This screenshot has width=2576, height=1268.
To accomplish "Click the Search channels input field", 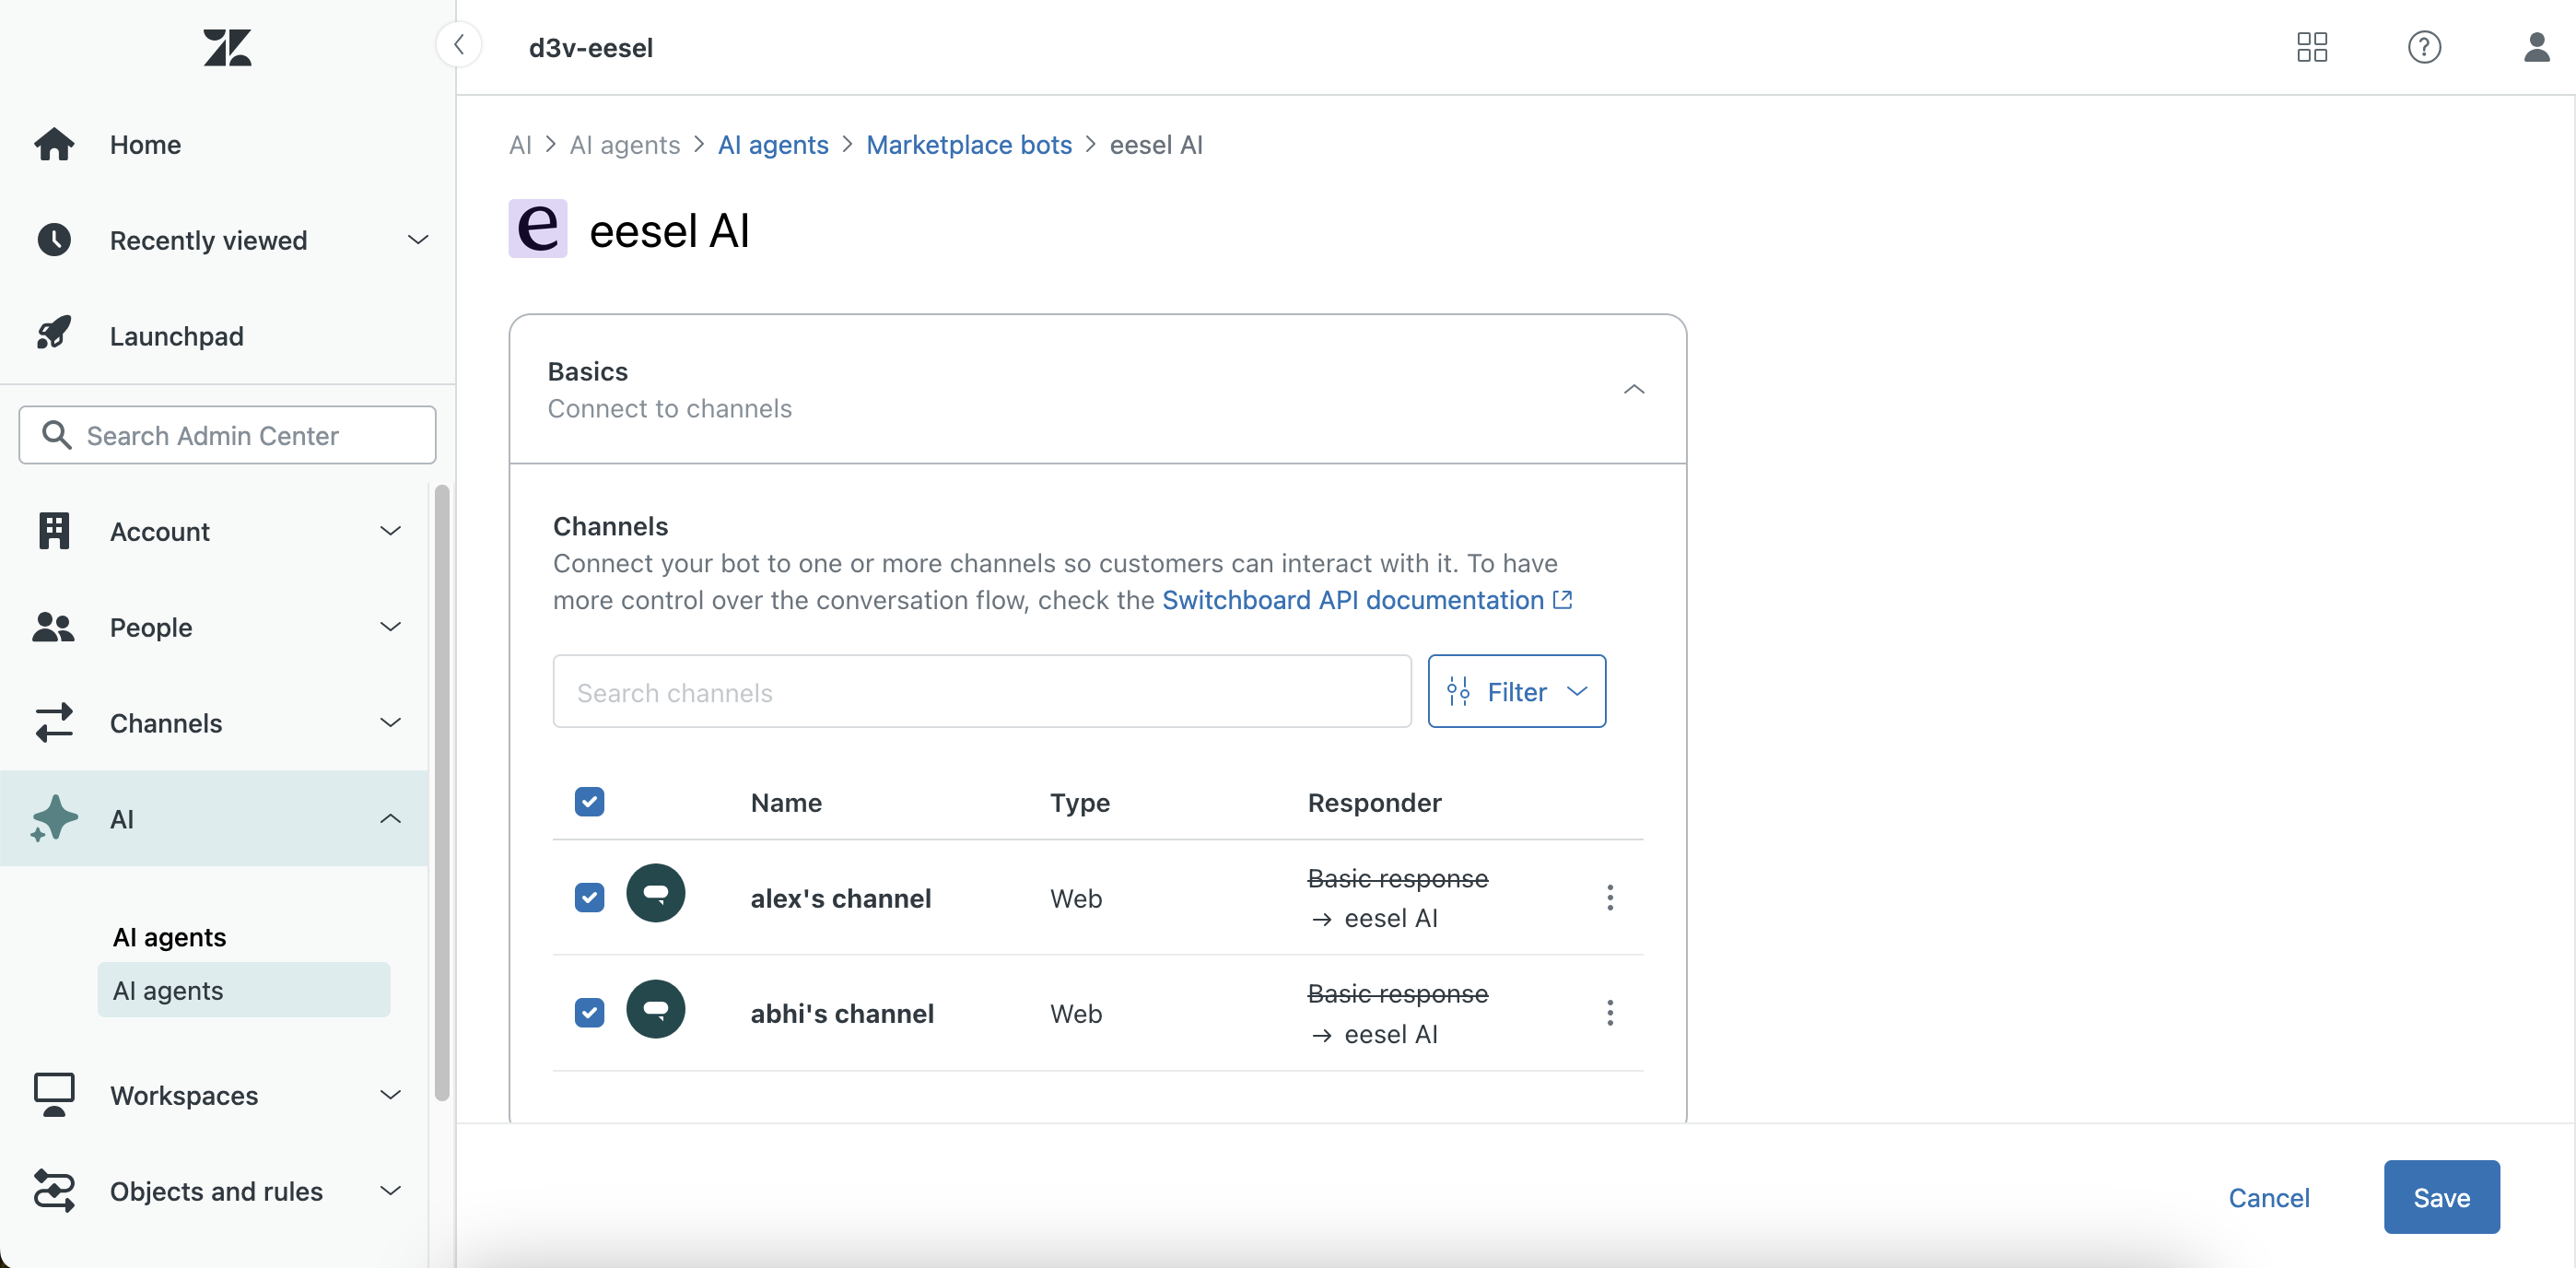I will pos(981,691).
